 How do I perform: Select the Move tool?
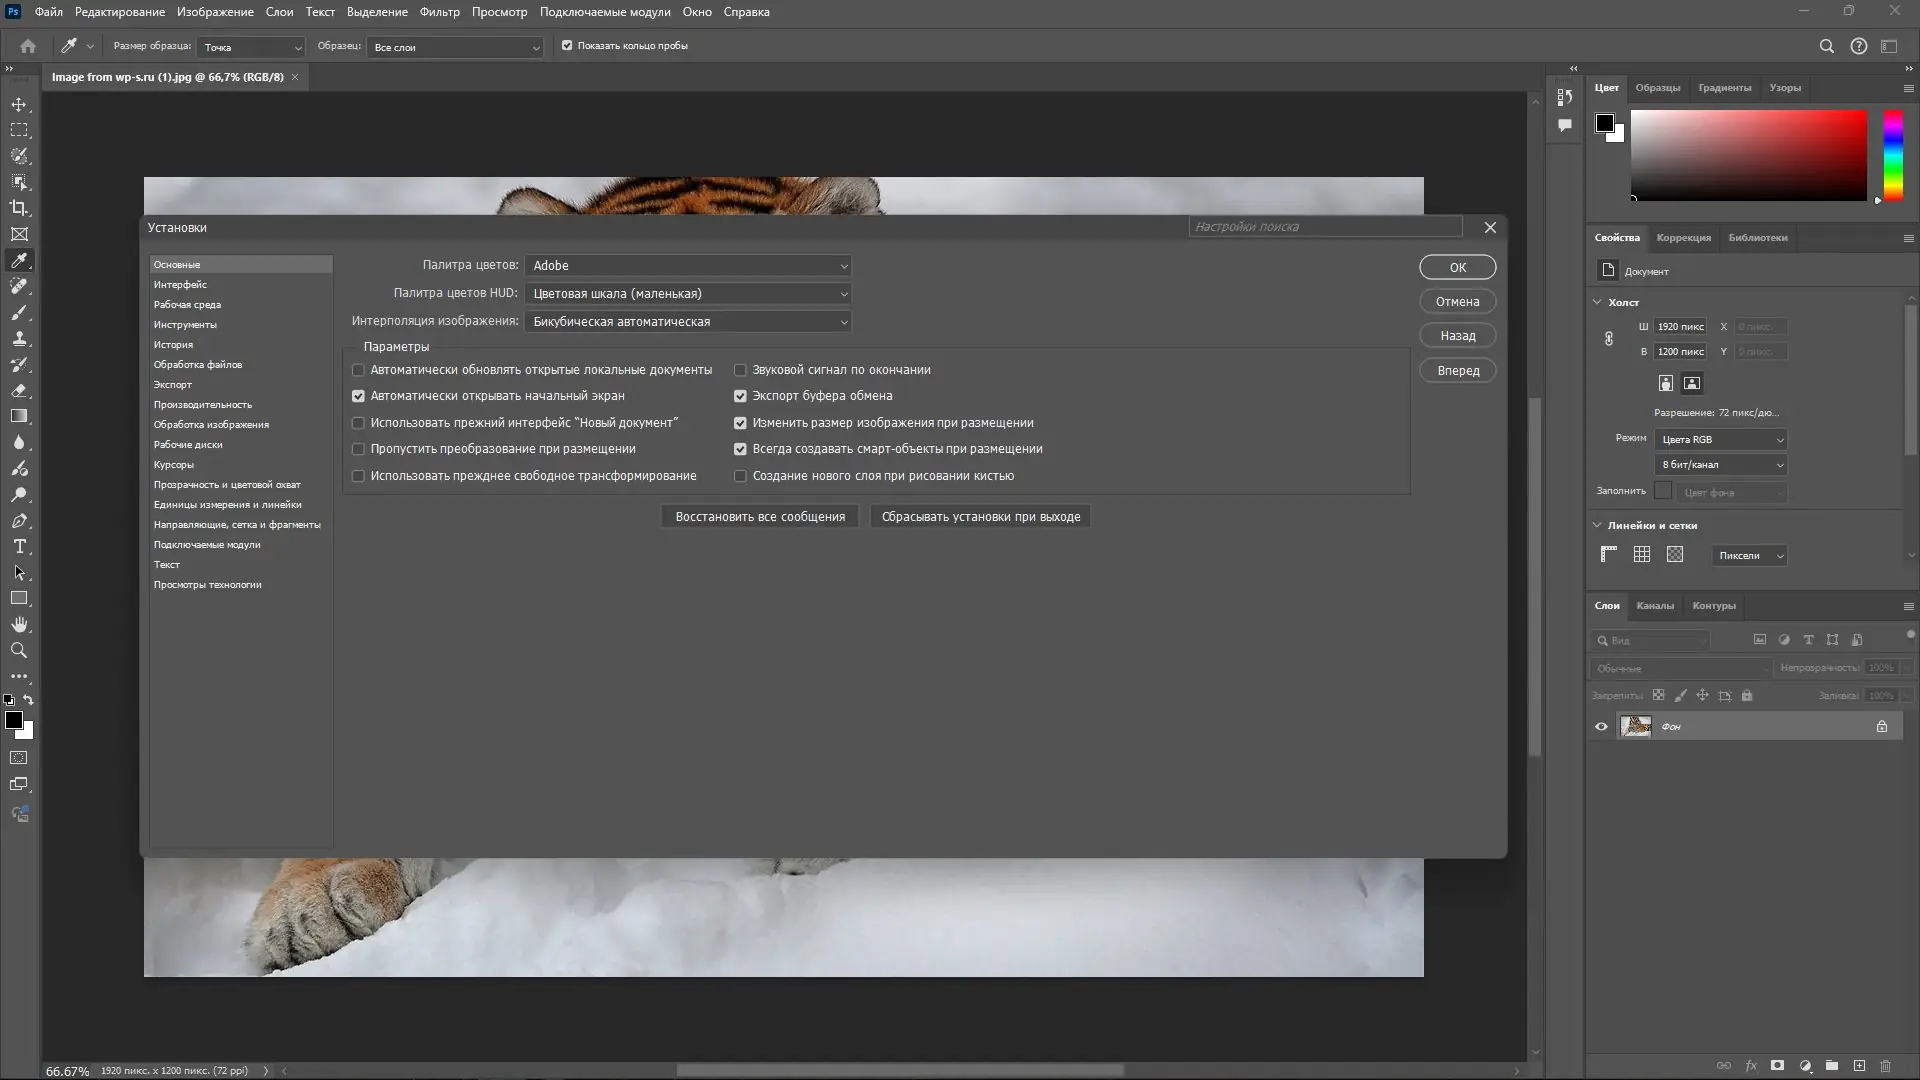(19, 104)
